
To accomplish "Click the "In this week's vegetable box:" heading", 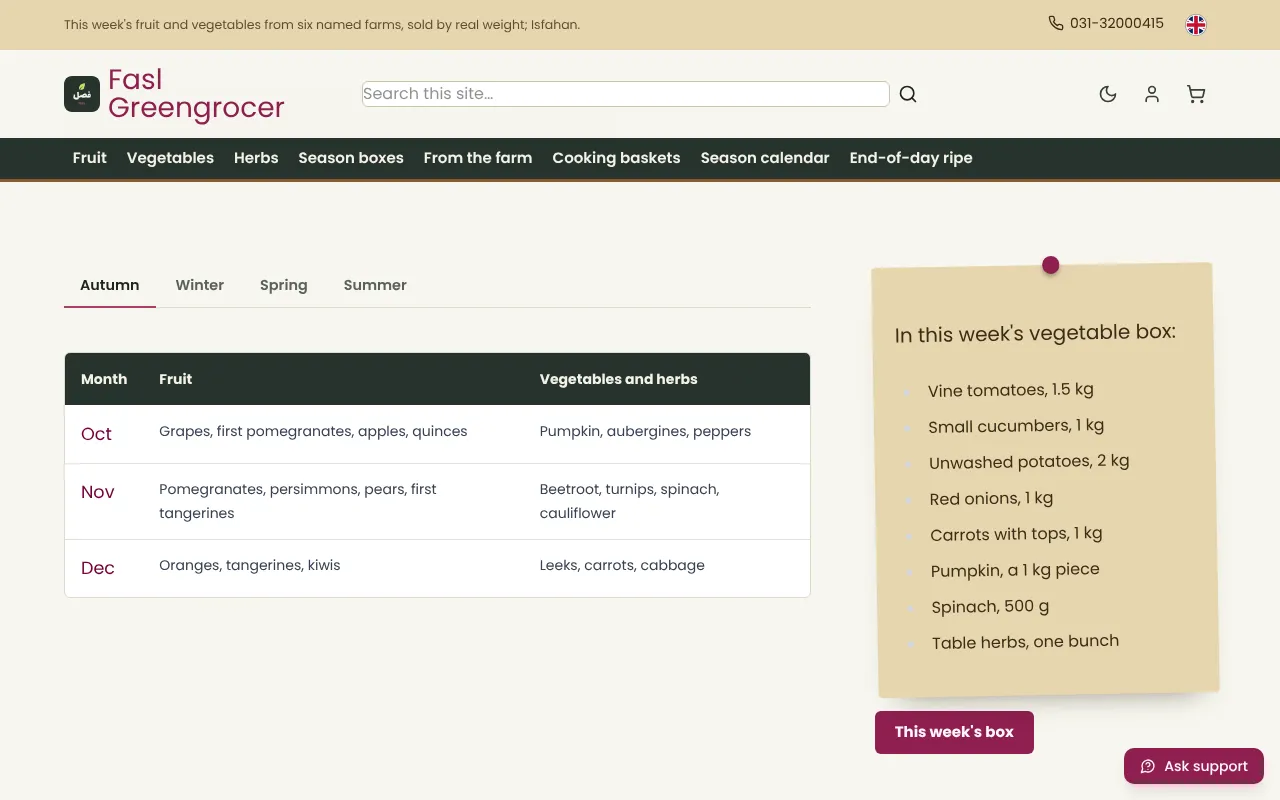I will click(x=1035, y=333).
